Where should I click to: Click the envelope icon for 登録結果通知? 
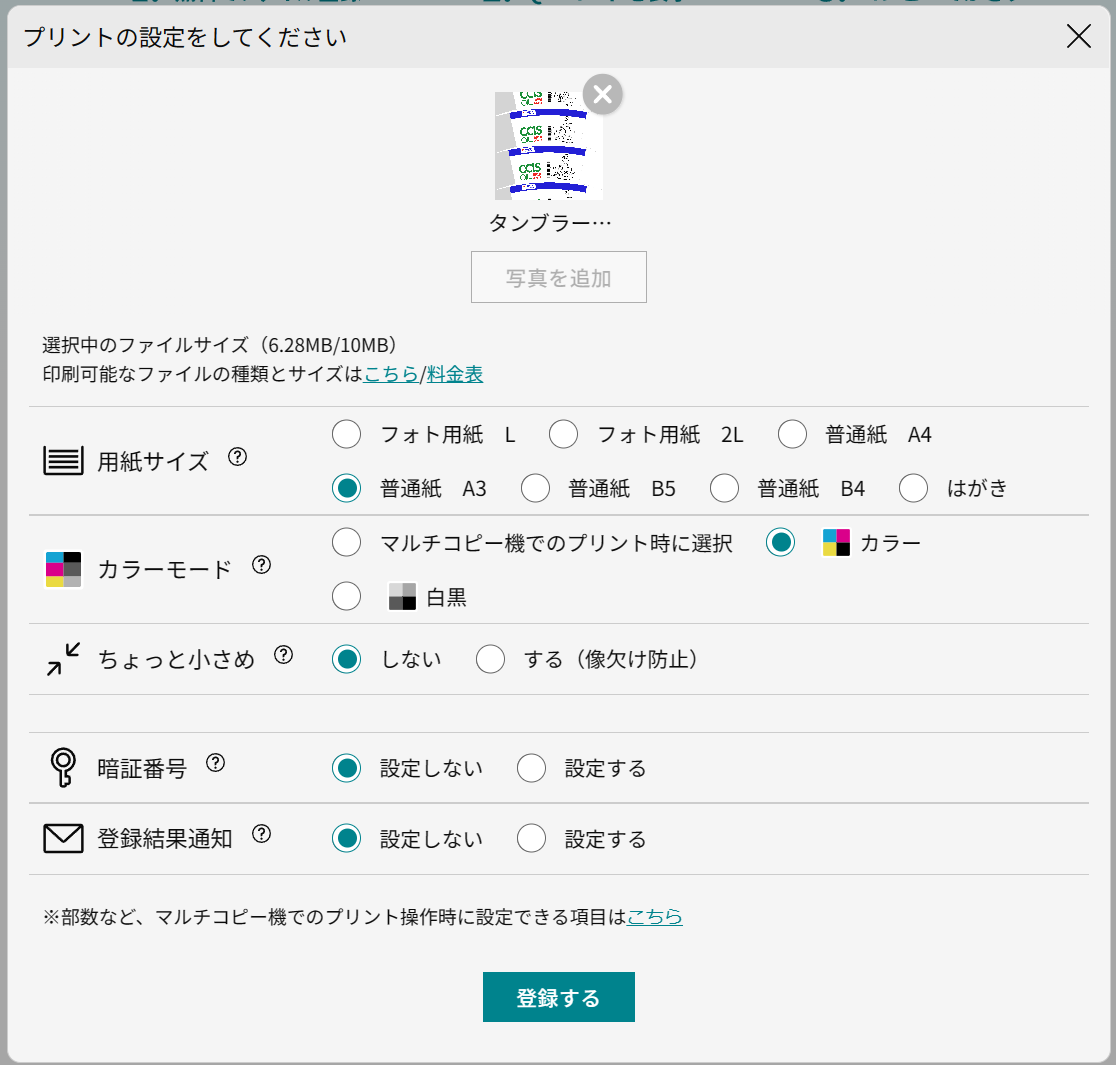point(62,838)
